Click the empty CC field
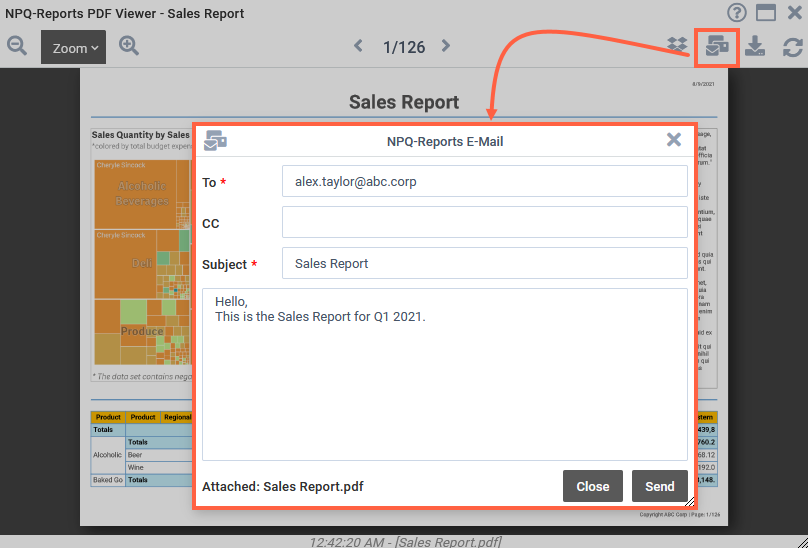This screenshot has height=548, width=808. [x=484, y=222]
